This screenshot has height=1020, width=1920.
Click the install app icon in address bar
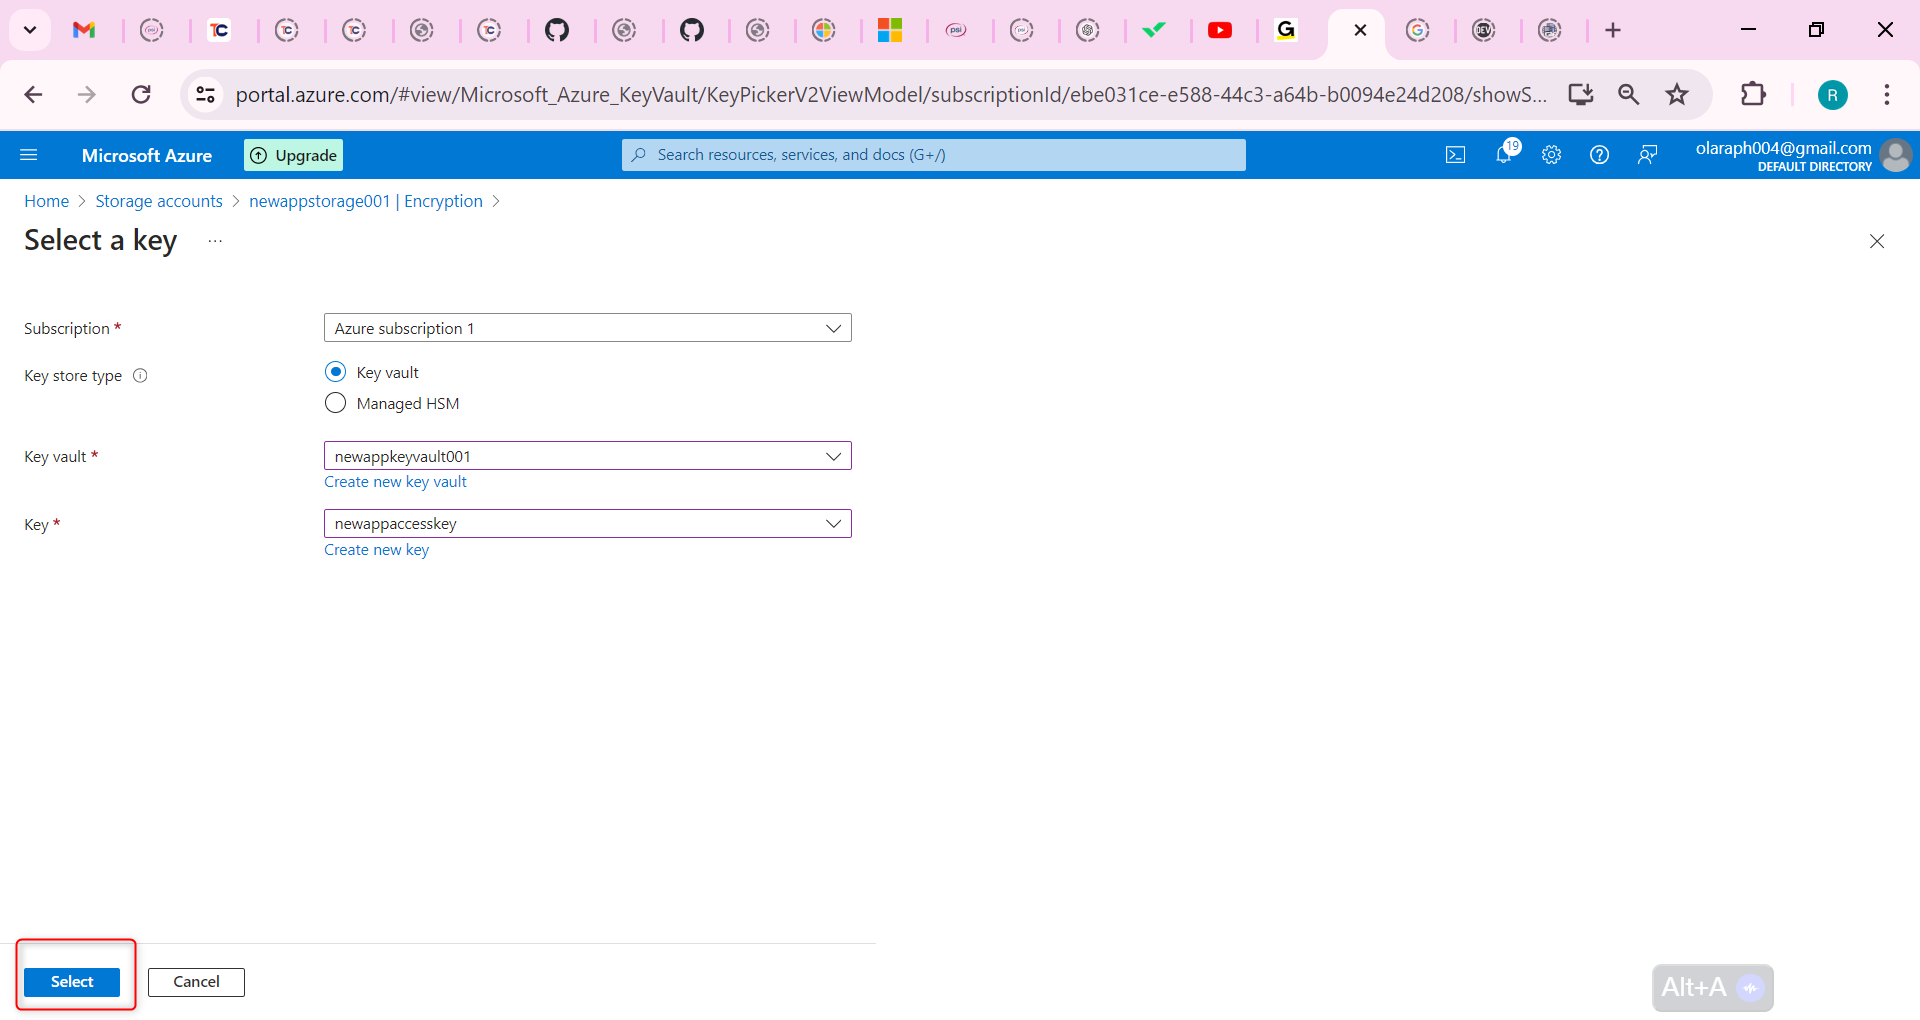1581,95
